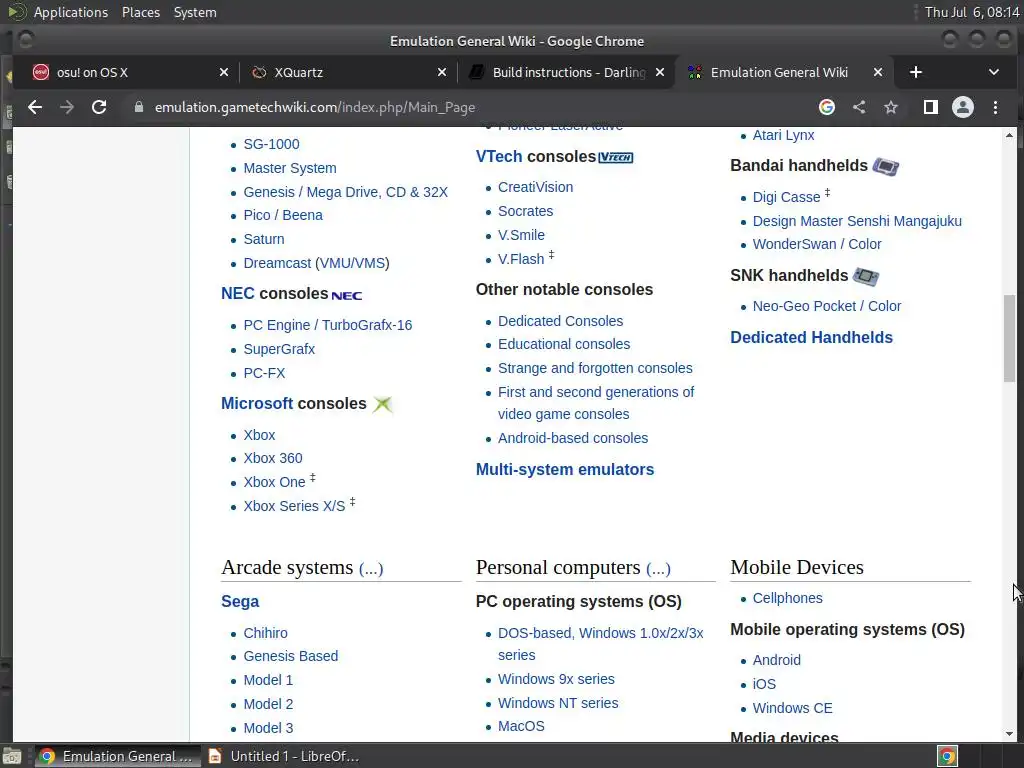This screenshot has width=1024, height=768.
Task: Open the System menu
Action: click(x=195, y=12)
